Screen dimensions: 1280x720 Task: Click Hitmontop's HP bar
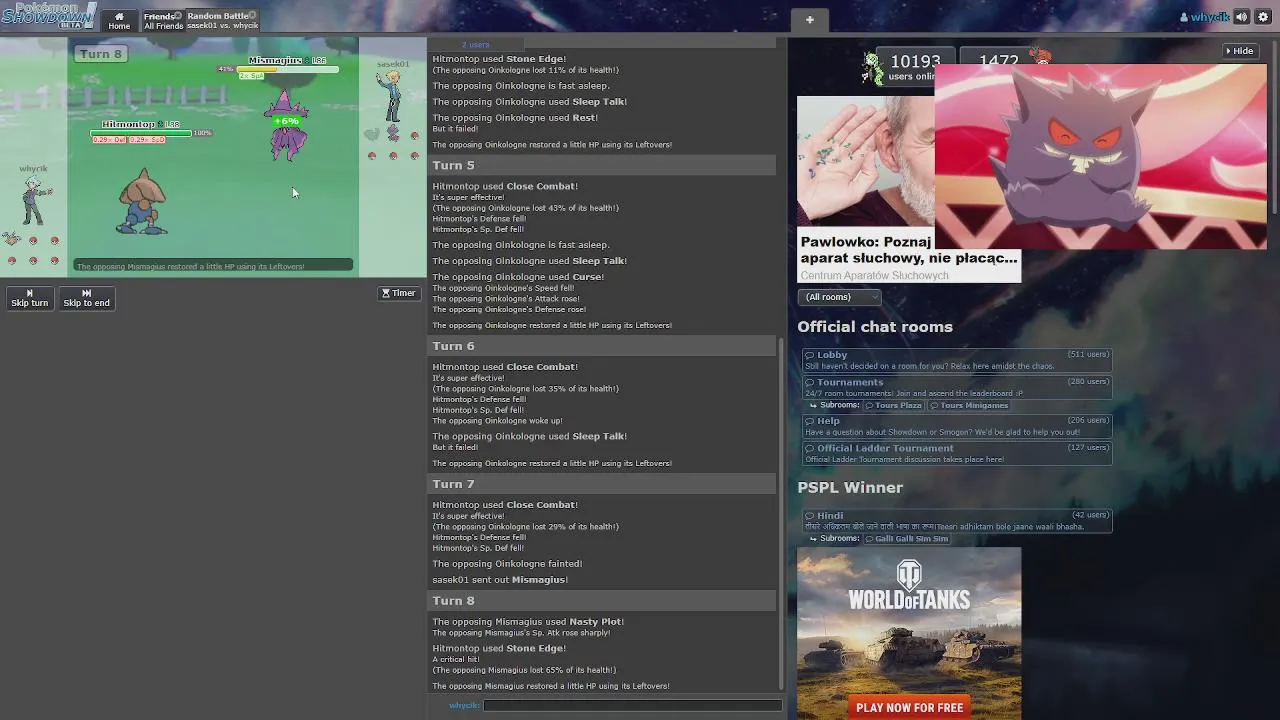[x=140, y=133]
